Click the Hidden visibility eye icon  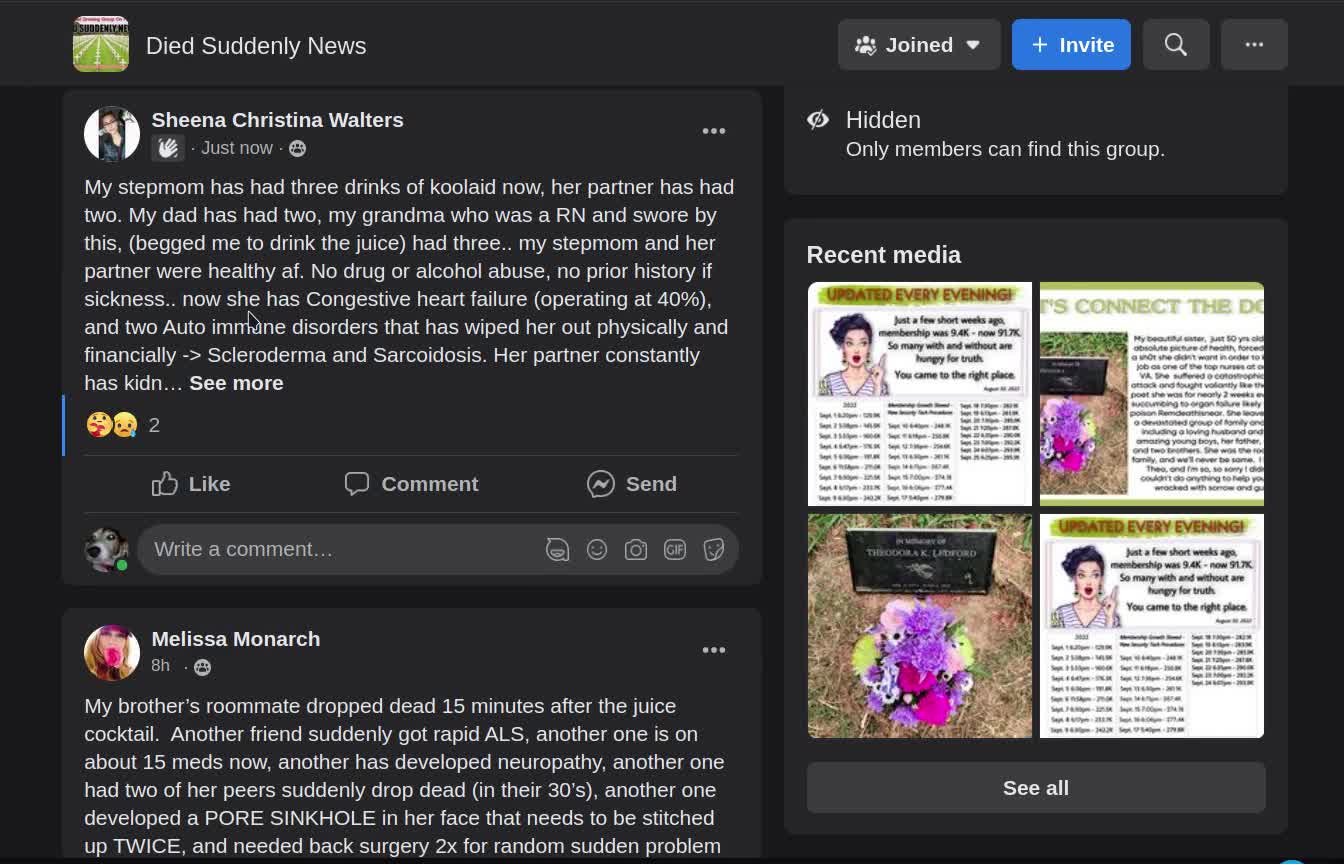(x=818, y=120)
